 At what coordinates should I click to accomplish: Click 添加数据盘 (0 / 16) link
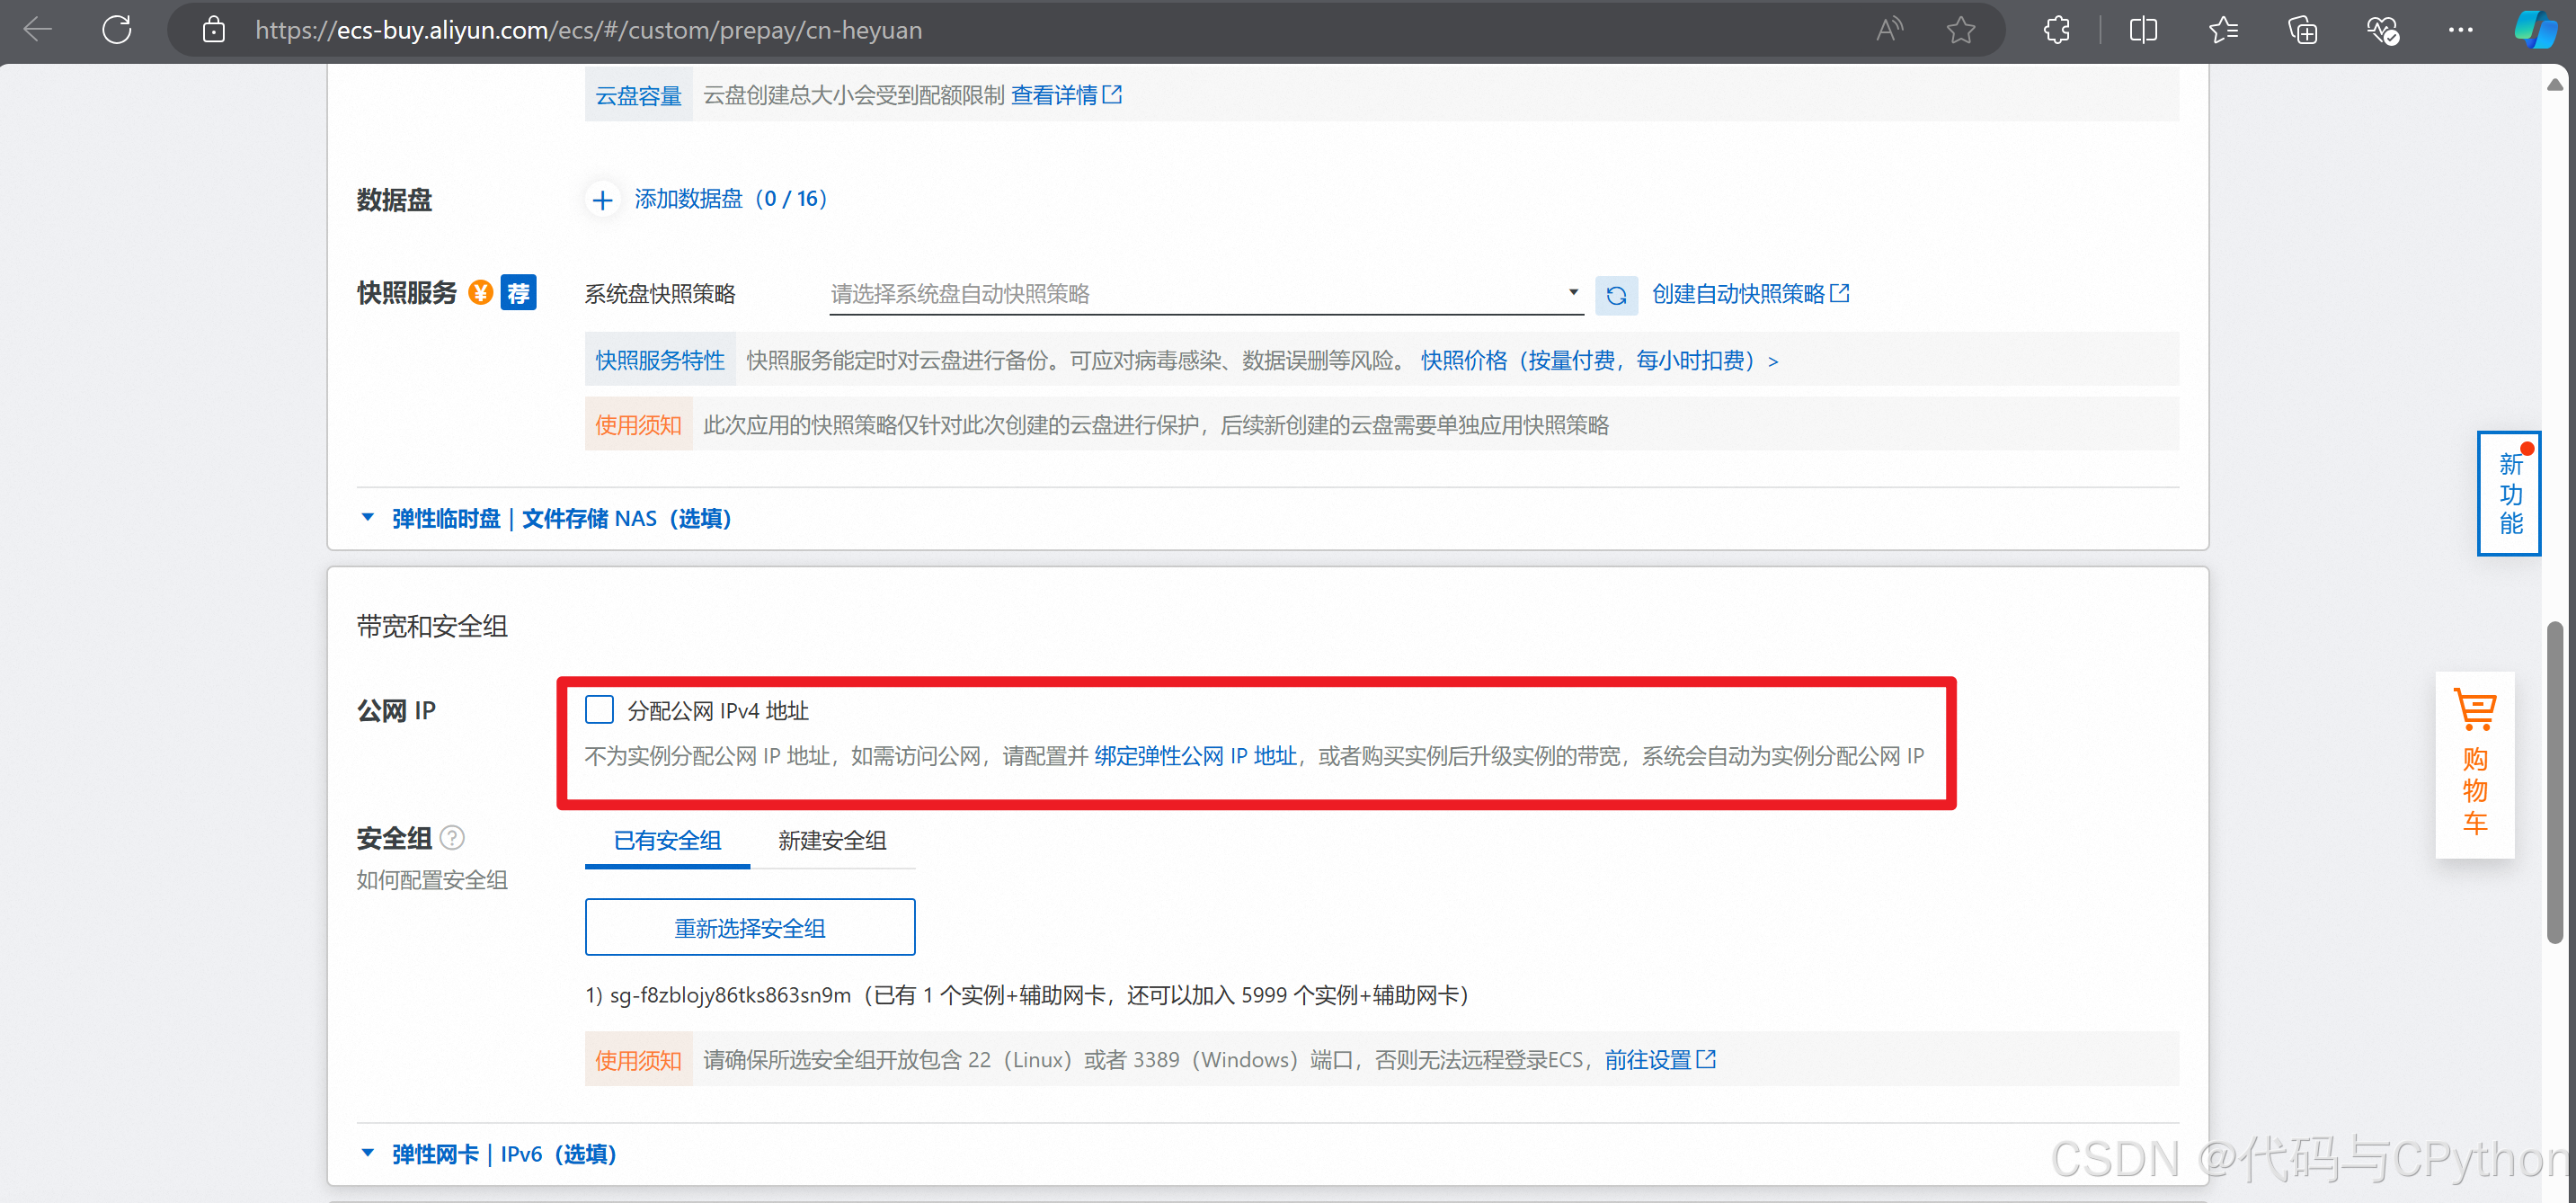point(730,199)
